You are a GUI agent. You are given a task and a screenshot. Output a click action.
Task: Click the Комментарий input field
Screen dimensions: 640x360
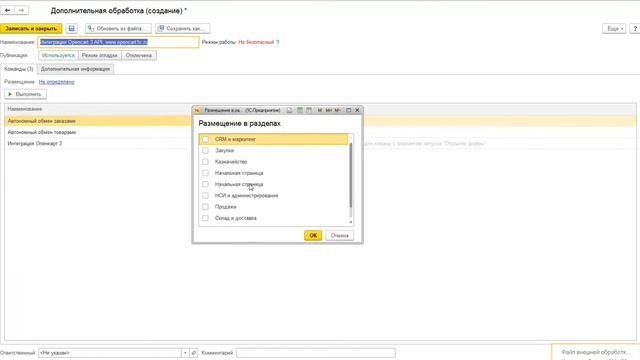click(316, 353)
